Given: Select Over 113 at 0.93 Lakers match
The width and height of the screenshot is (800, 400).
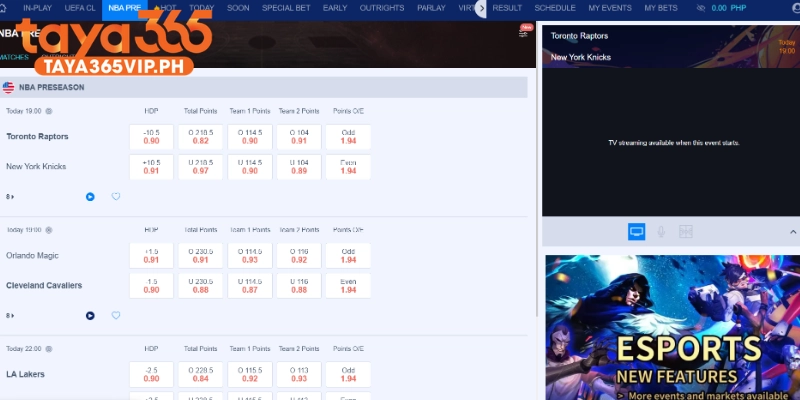Looking at the screenshot, I should tap(299, 374).
